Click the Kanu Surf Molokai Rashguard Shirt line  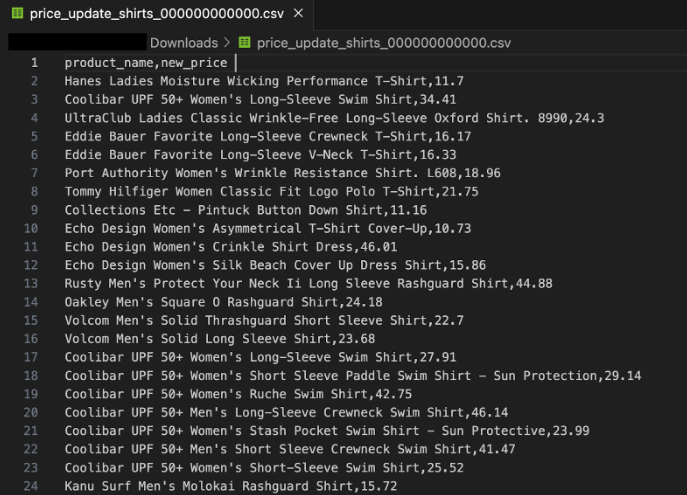pos(231,486)
